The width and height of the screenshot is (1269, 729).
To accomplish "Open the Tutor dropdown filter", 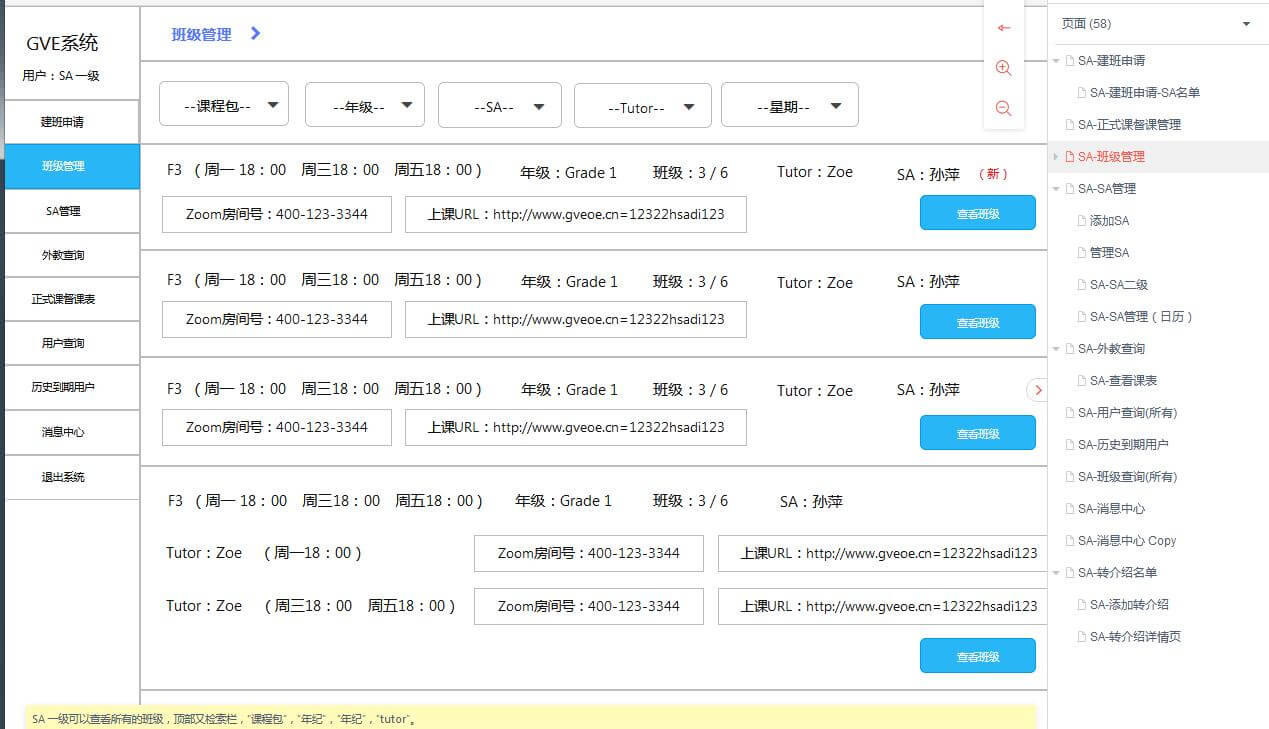I will [643, 105].
